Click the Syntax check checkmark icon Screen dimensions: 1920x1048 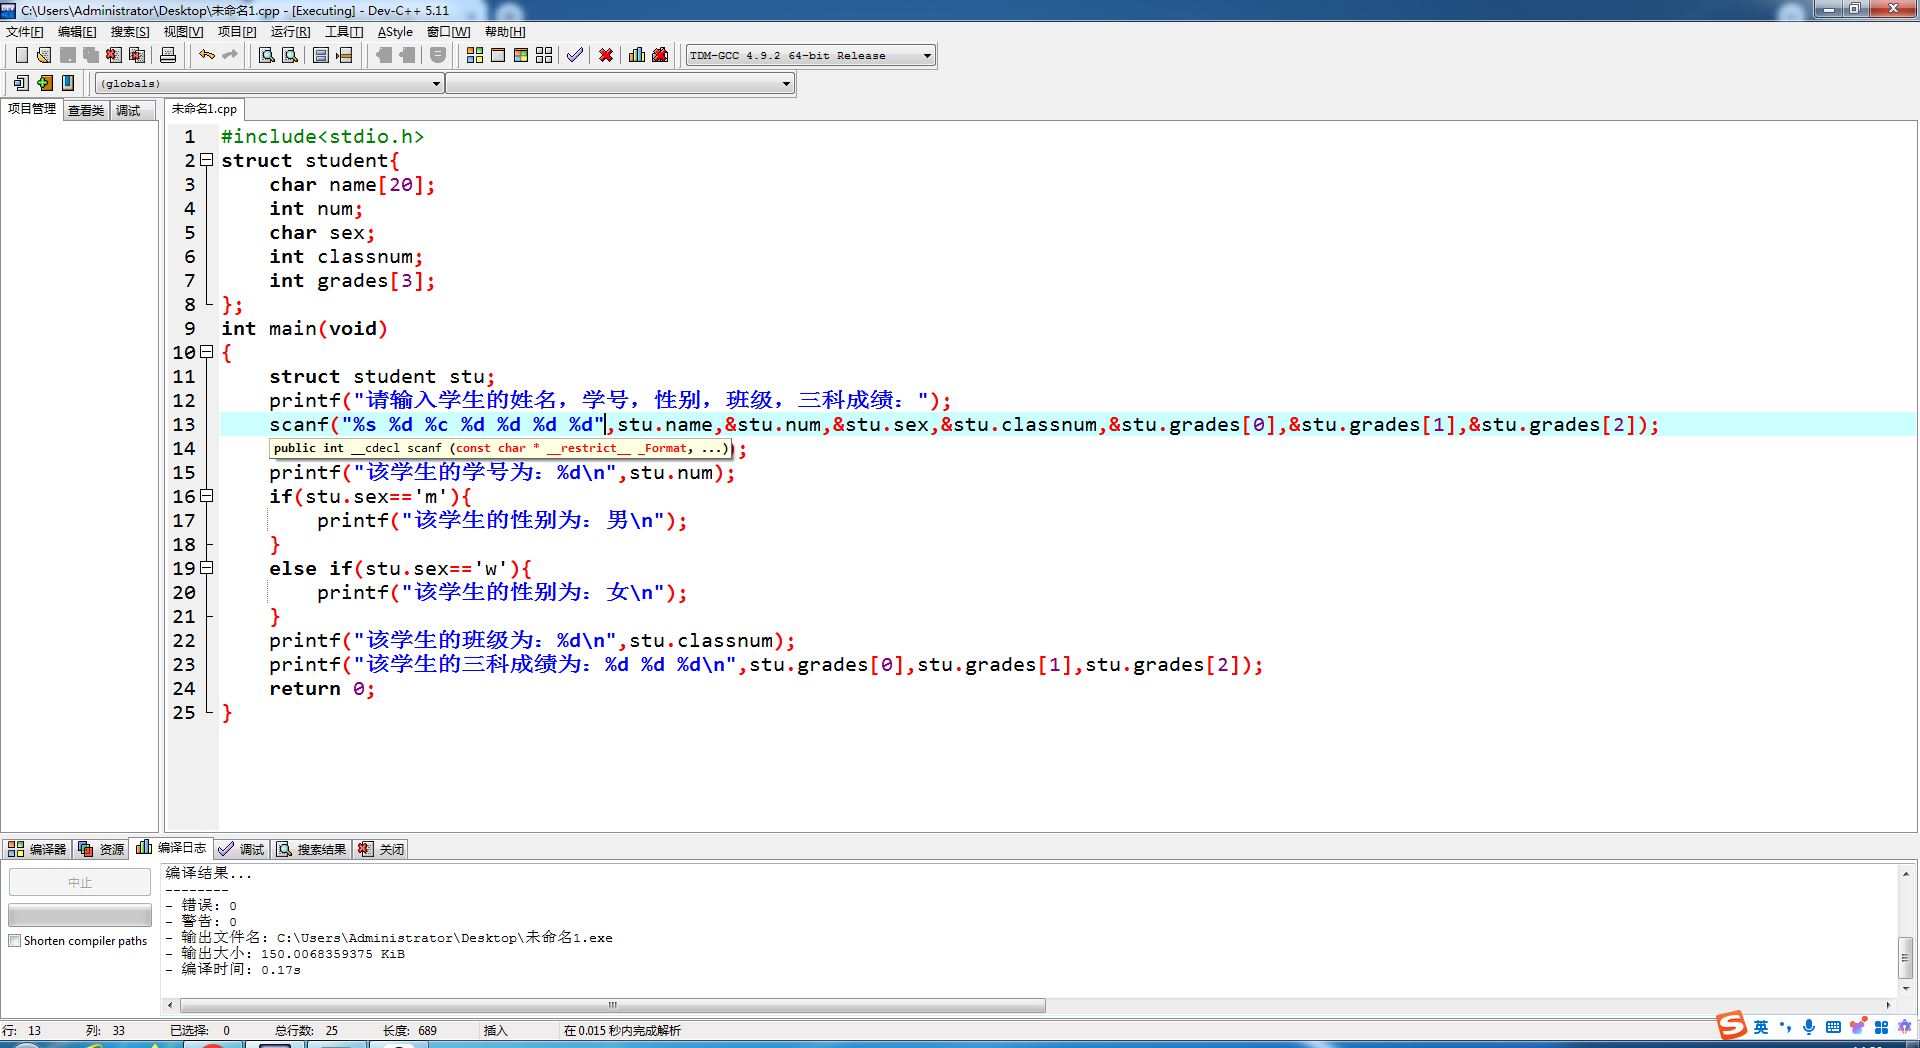[x=575, y=55]
